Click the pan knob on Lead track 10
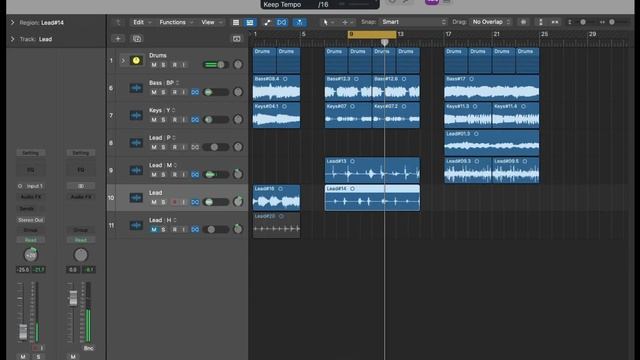 point(238,201)
